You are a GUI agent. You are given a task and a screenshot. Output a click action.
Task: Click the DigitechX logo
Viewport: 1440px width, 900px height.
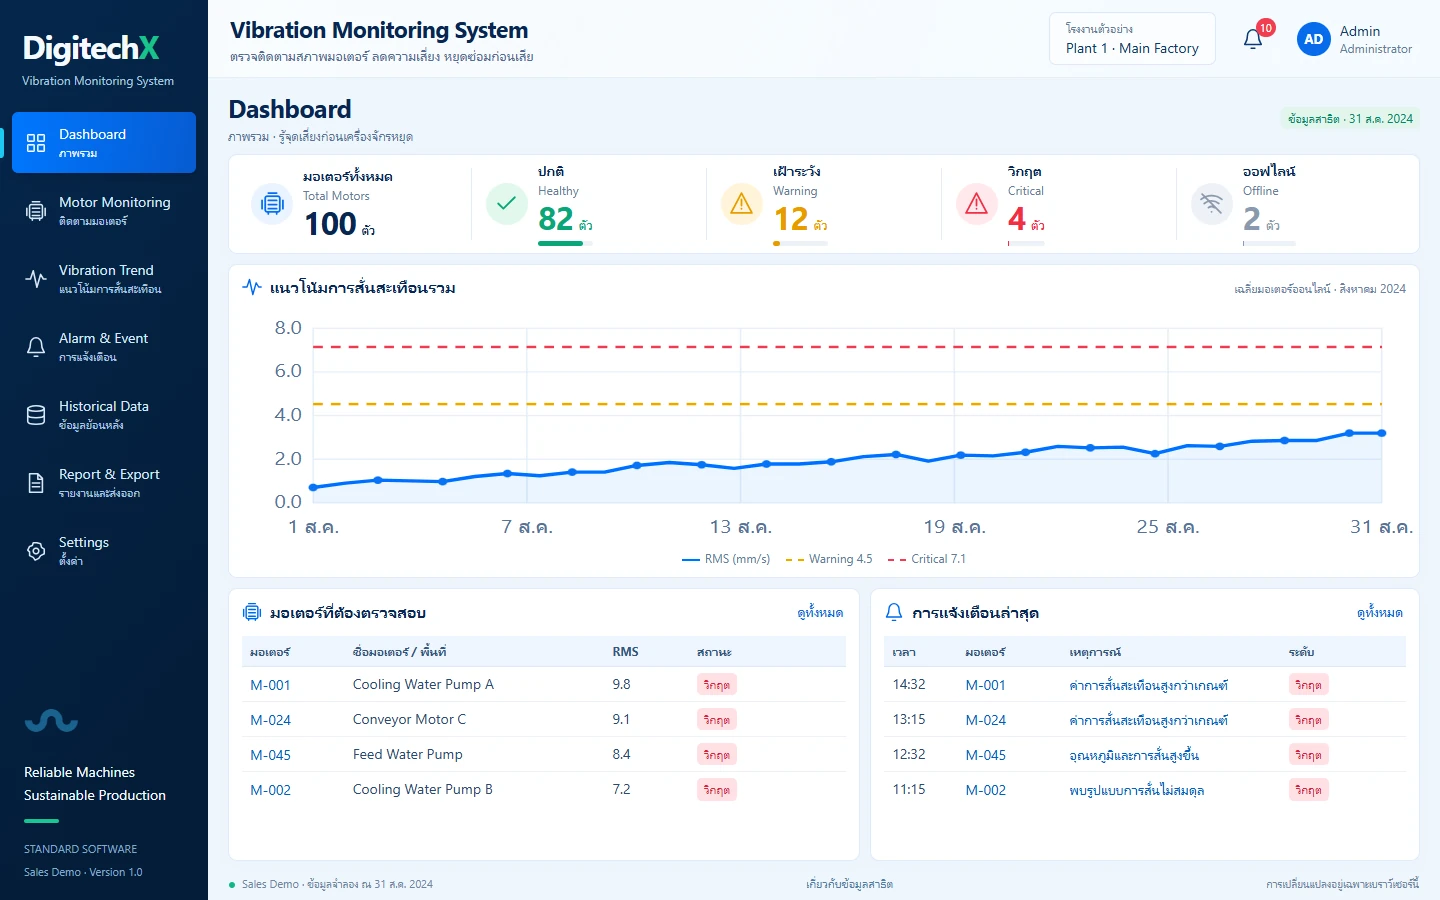pyautogui.click(x=91, y=48)
